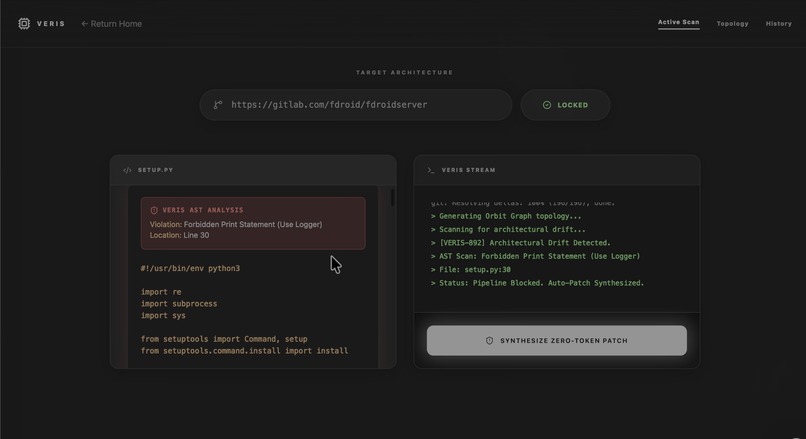Image resolution: width=806 pixels, height=439 pixels.
Task: Go back via Return Home link
Action: click(x=112, y=24)
